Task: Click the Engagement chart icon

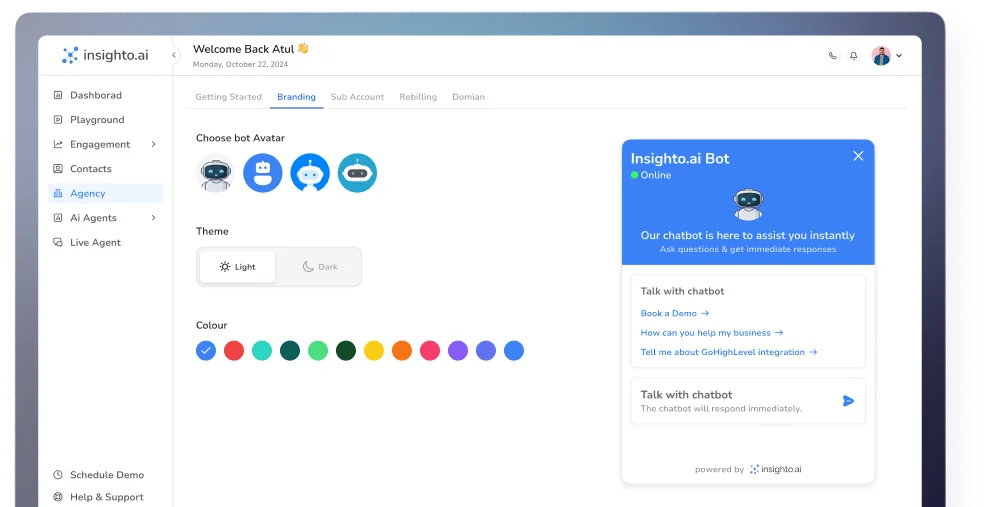Action: coord(58,144)
